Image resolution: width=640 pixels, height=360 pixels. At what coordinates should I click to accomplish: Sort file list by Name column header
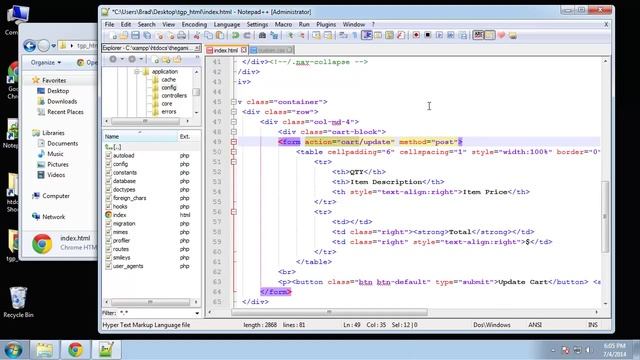[x=140, y=136]
